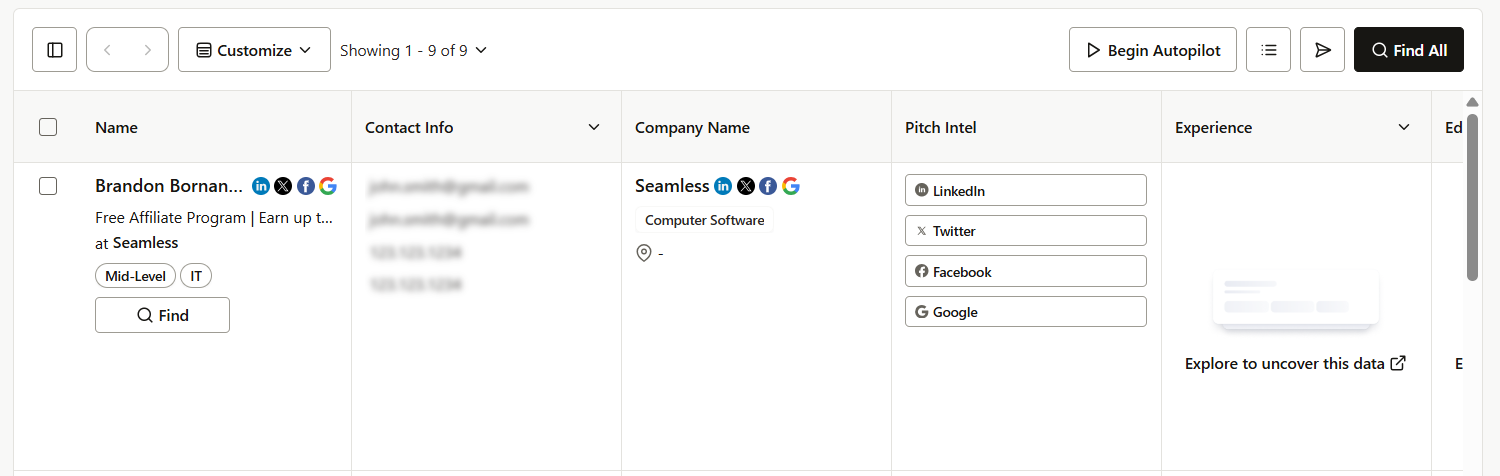Toggle the sidebar panel icon
Screen dimensions: 1500x476
point(55,50)
